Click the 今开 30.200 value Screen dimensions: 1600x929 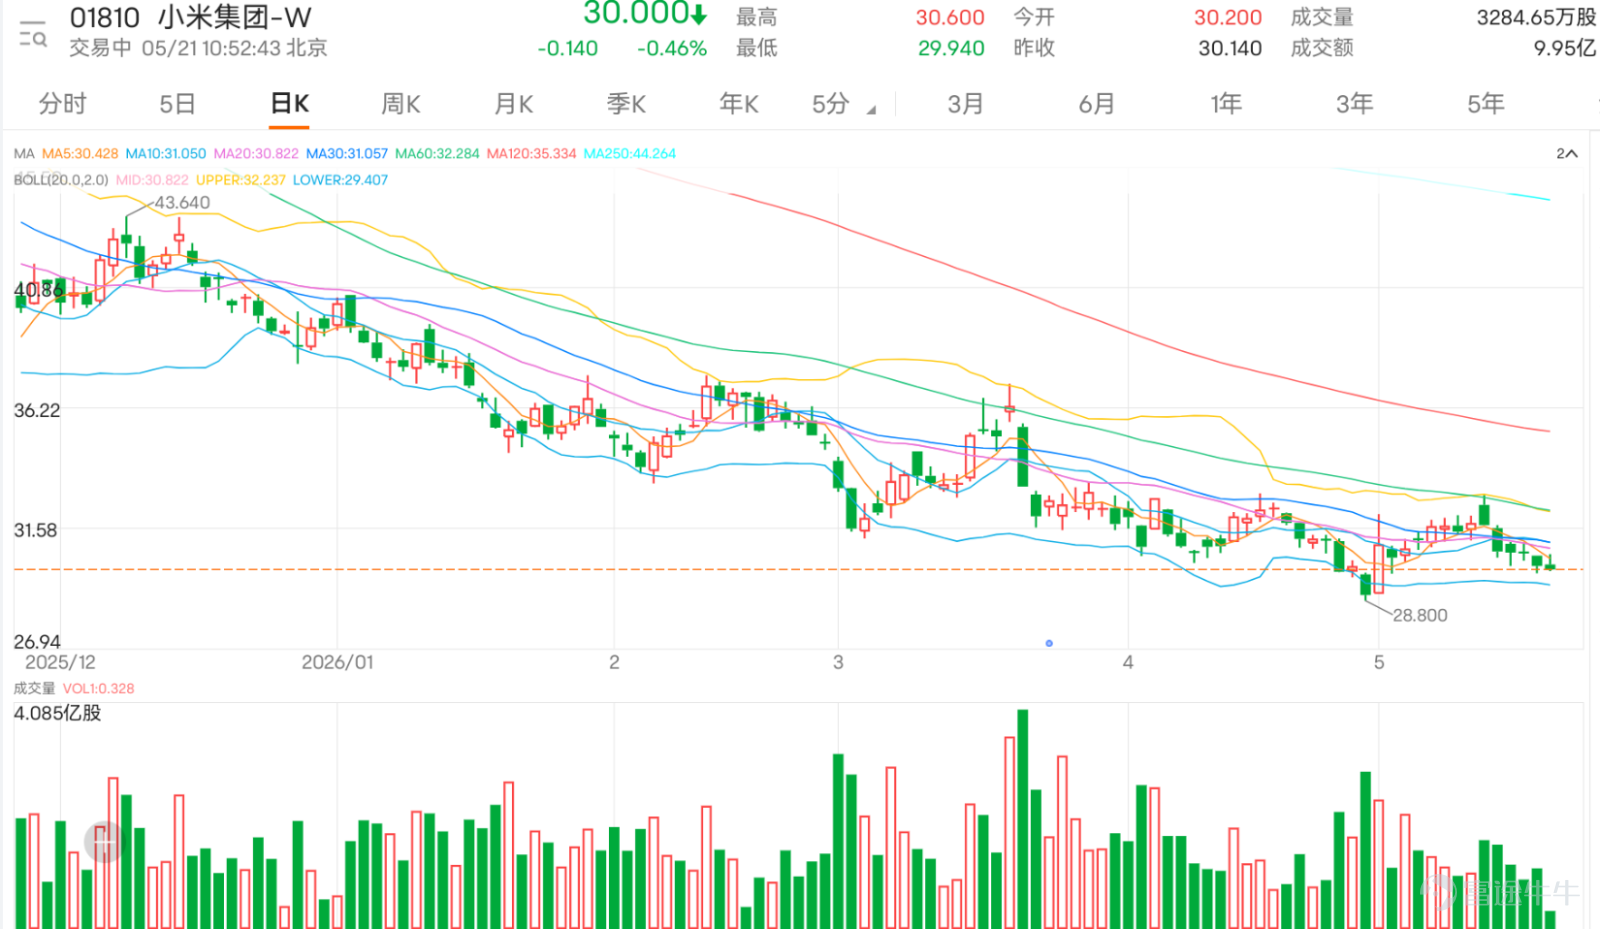1228,17
